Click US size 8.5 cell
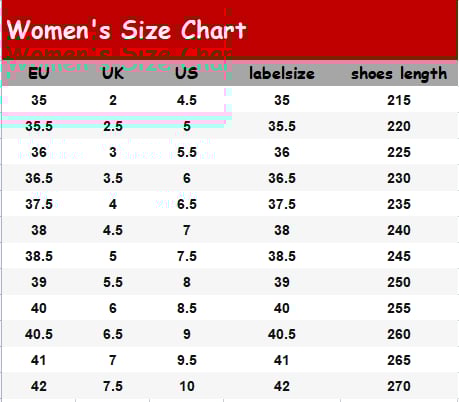The image size is (459, 402). [187, 308]
